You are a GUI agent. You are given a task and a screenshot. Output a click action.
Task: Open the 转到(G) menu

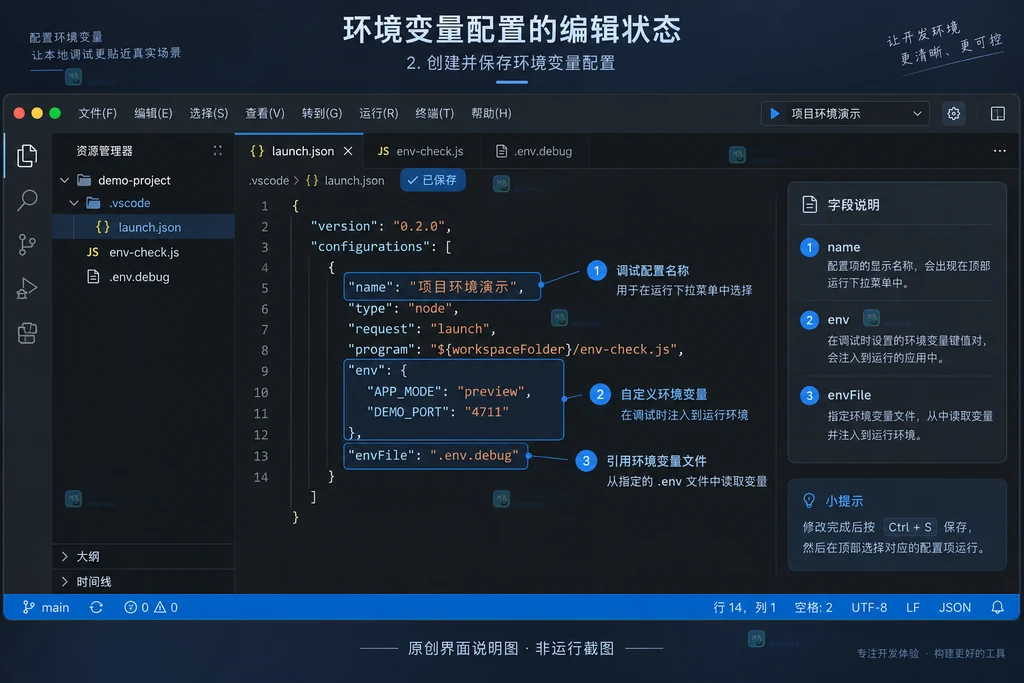322,114
